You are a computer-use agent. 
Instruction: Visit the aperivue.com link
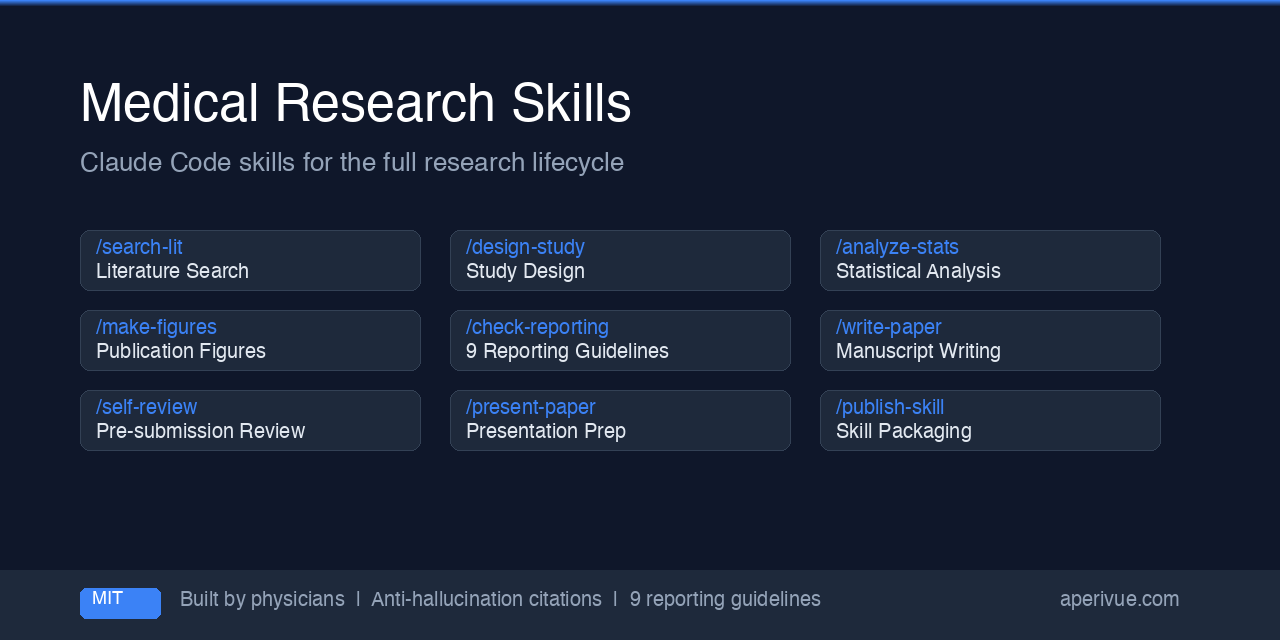tap(1119, 599)
